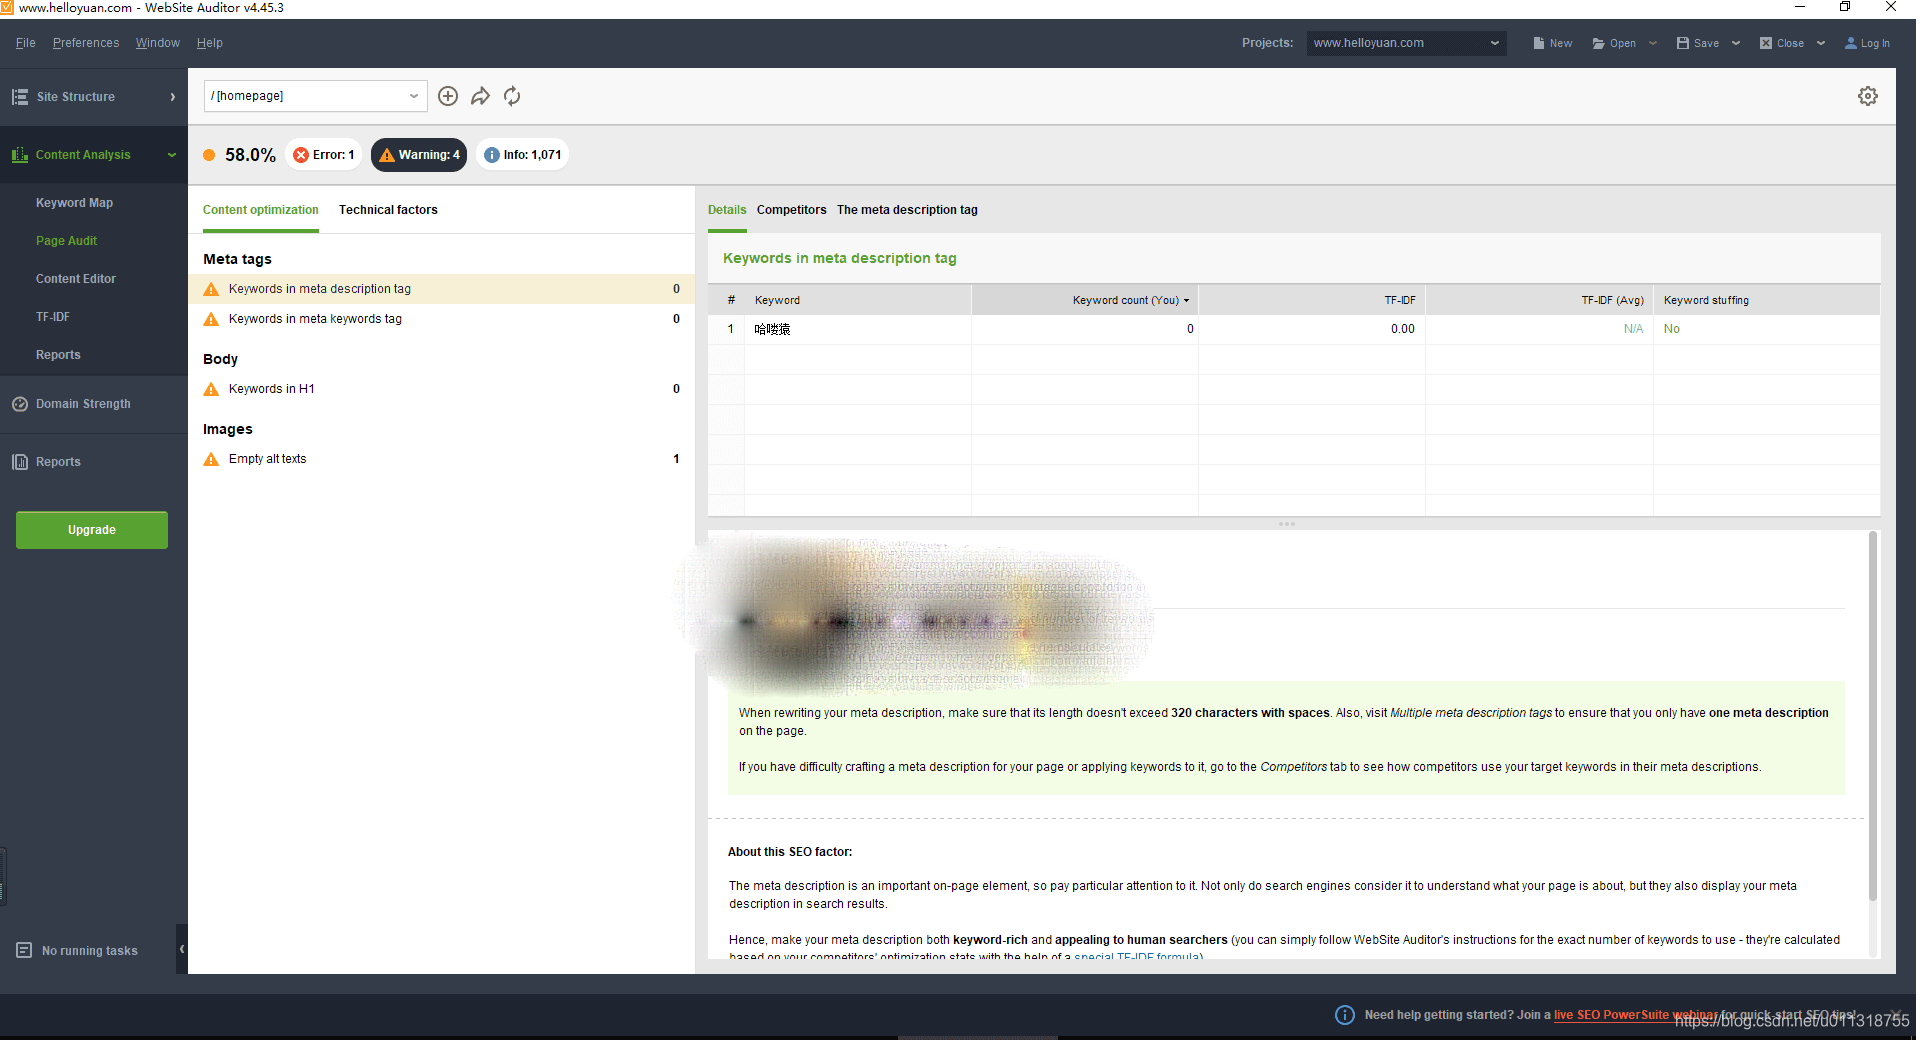Switch to The meta description tag tab
This screenshot has width=1920, height=1040.
[907, 210]
